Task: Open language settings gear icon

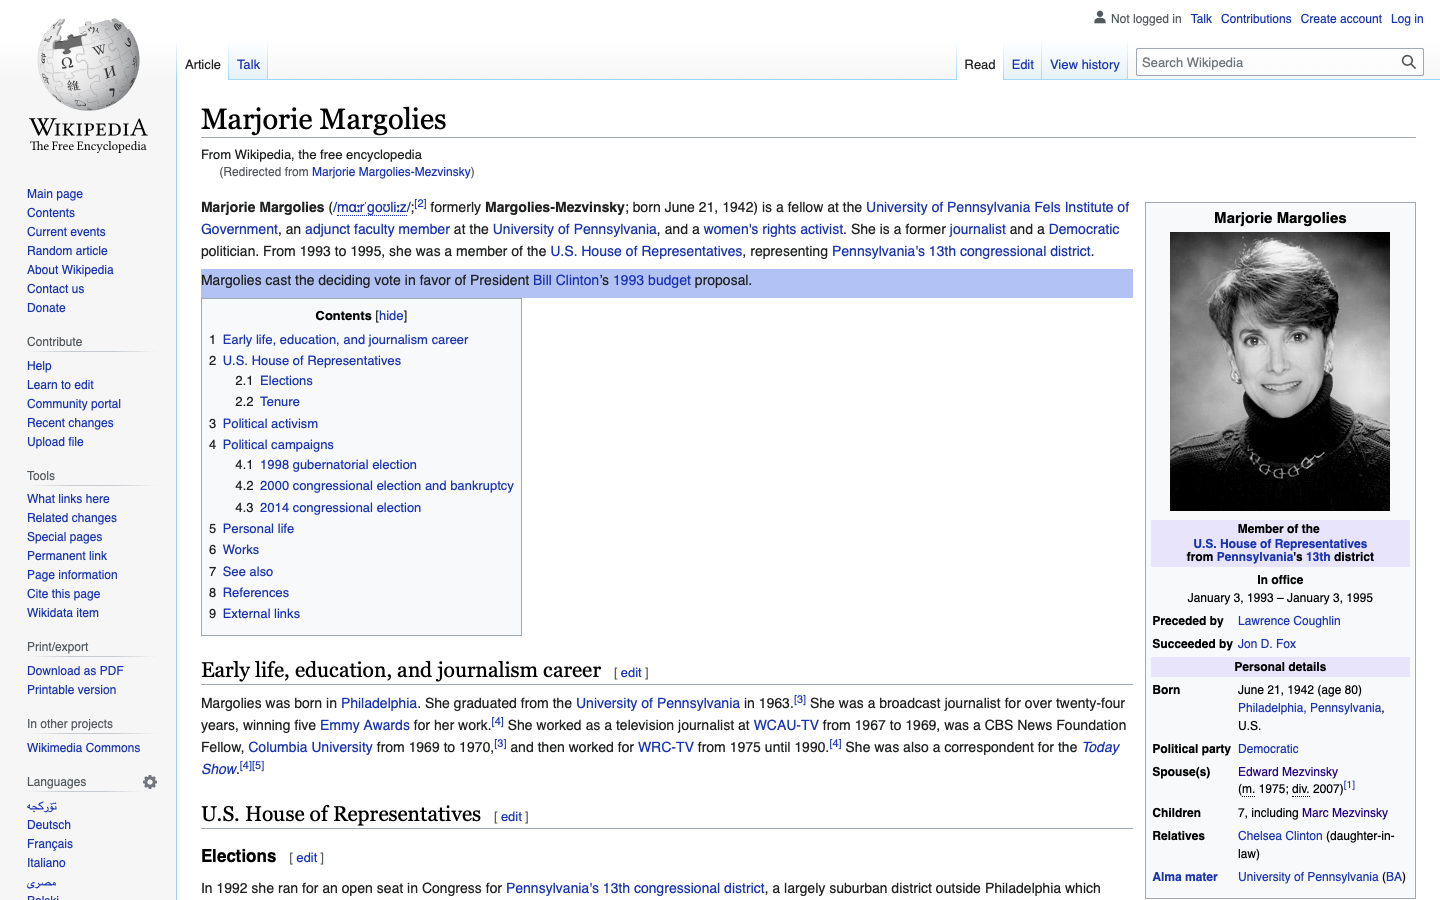Action: pyautogui.click(x=150, y=782)
